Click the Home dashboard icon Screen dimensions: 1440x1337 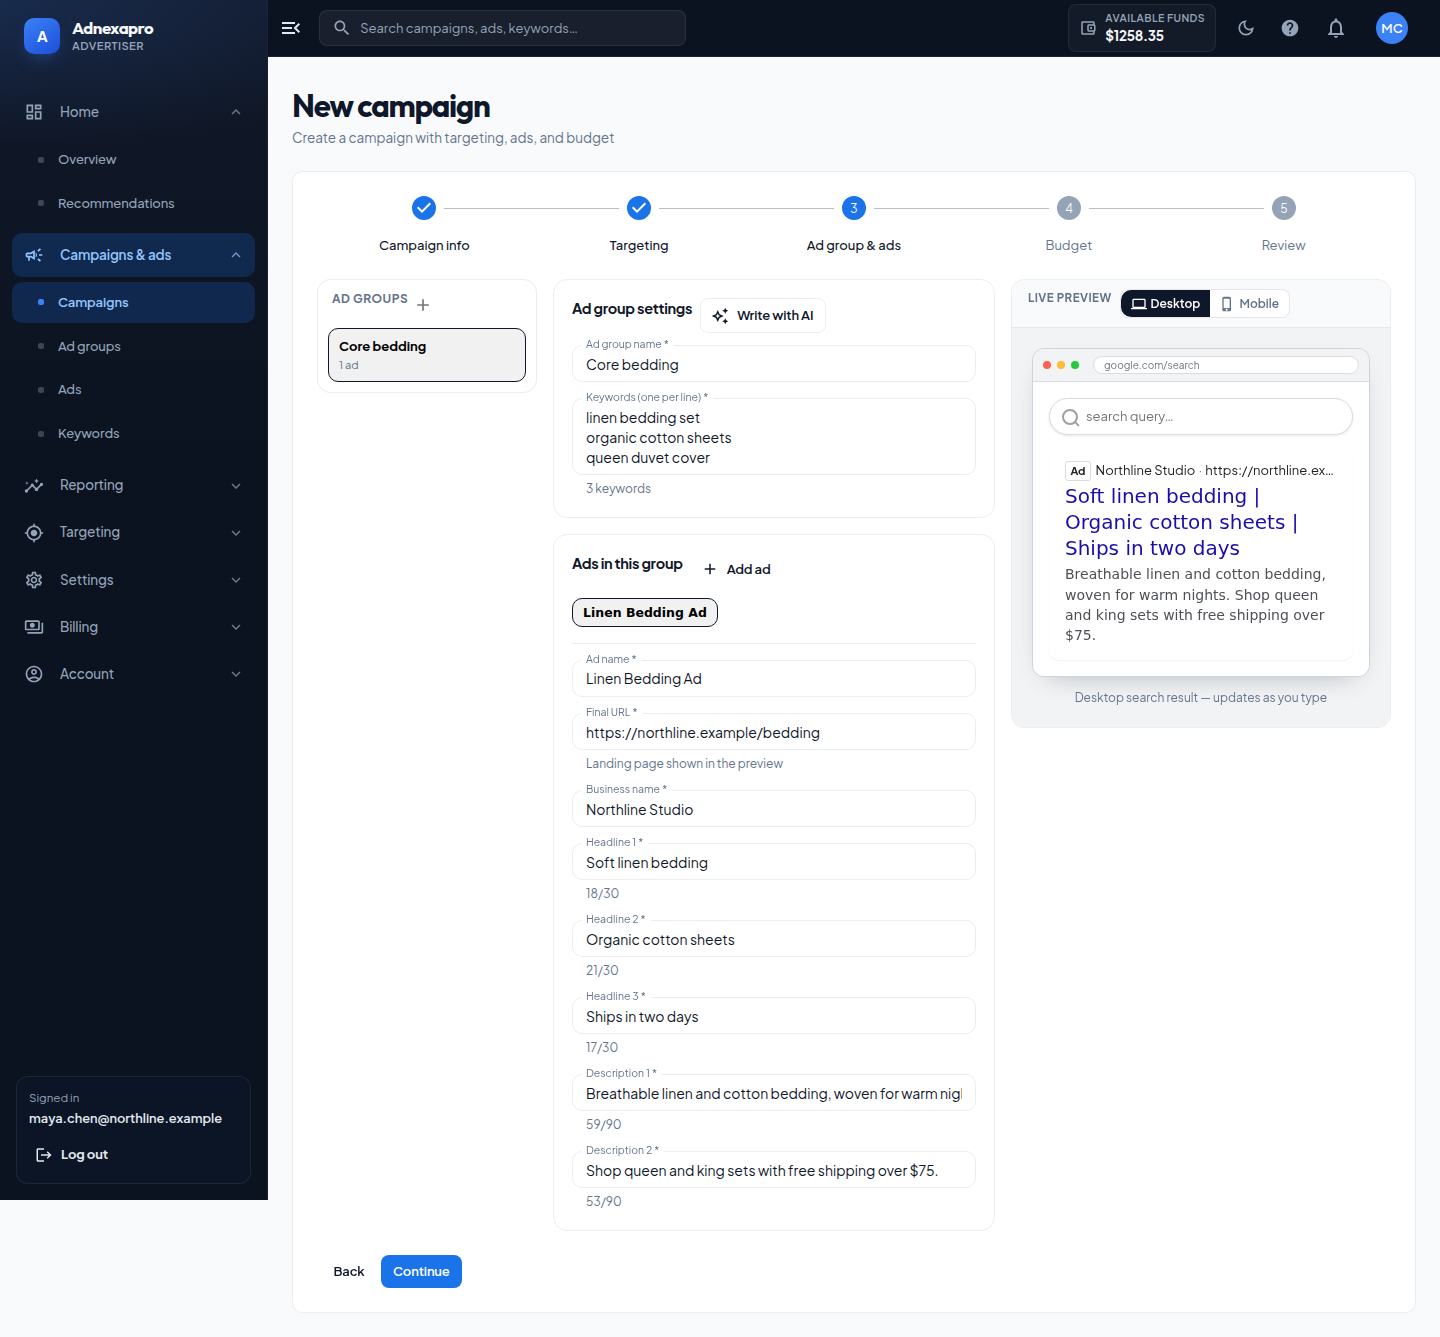click(x=34, y=112)
